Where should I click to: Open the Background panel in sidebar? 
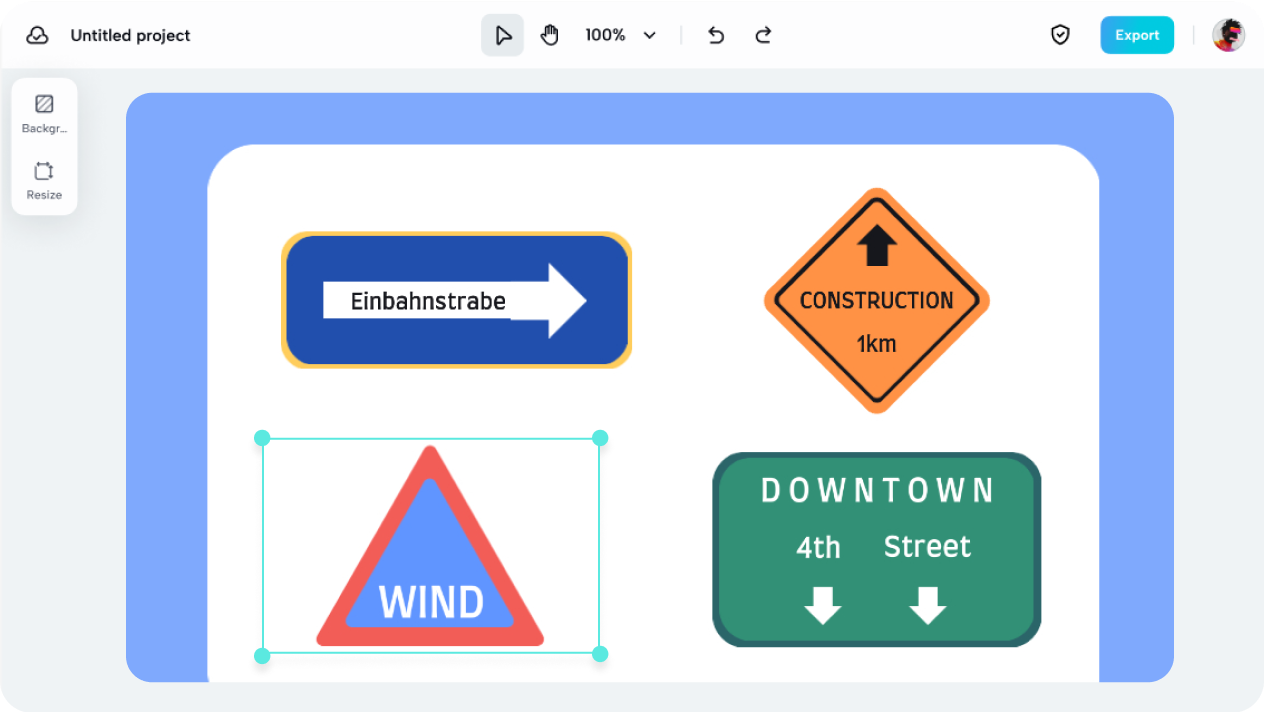(x=44, y=112)
